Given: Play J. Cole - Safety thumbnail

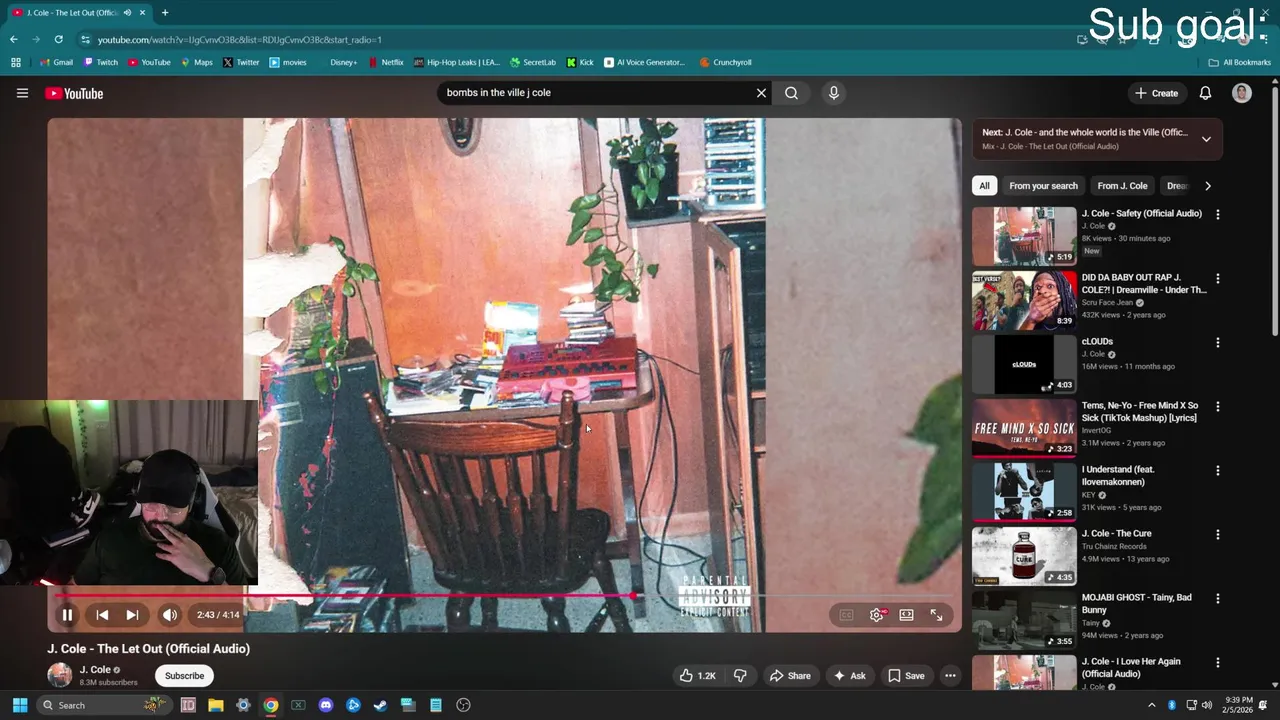Looking at the screenshot, I should [1024, 236].
